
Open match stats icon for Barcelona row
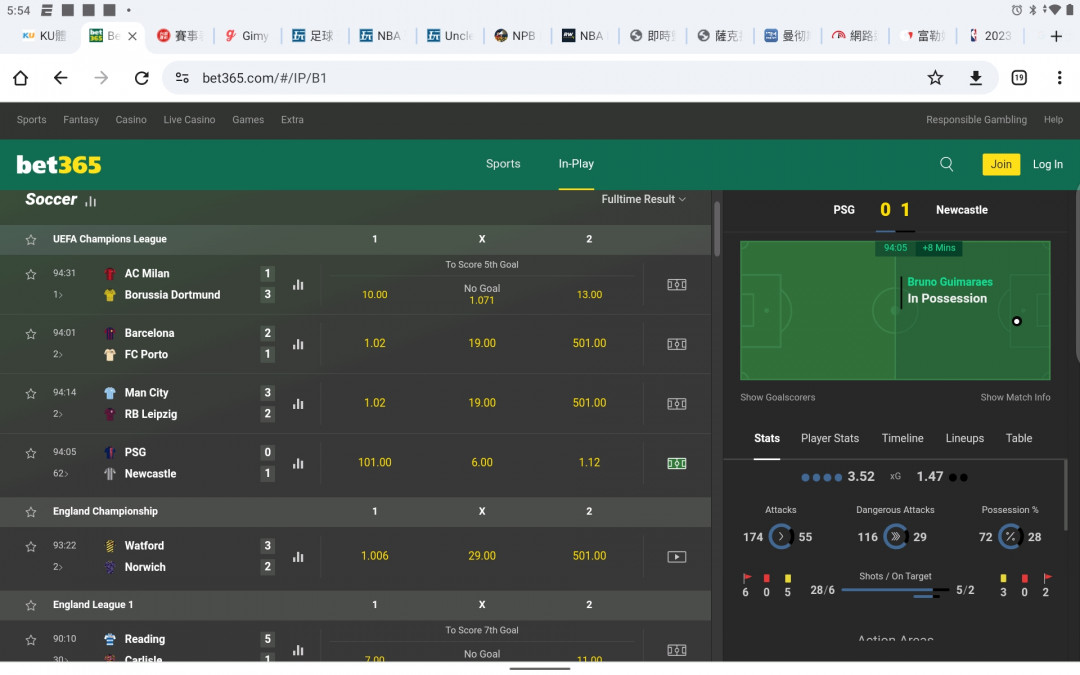[x=298, y=344]
